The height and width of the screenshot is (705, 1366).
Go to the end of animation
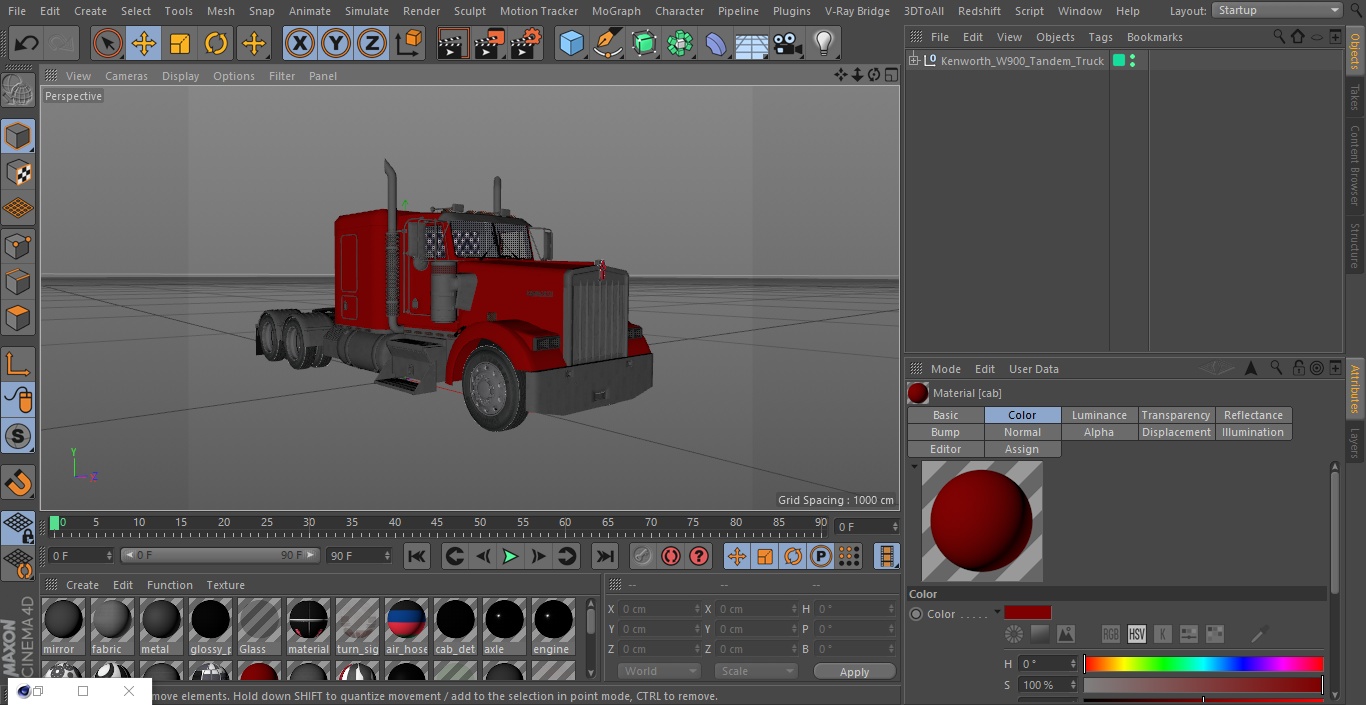pos(605,556)
